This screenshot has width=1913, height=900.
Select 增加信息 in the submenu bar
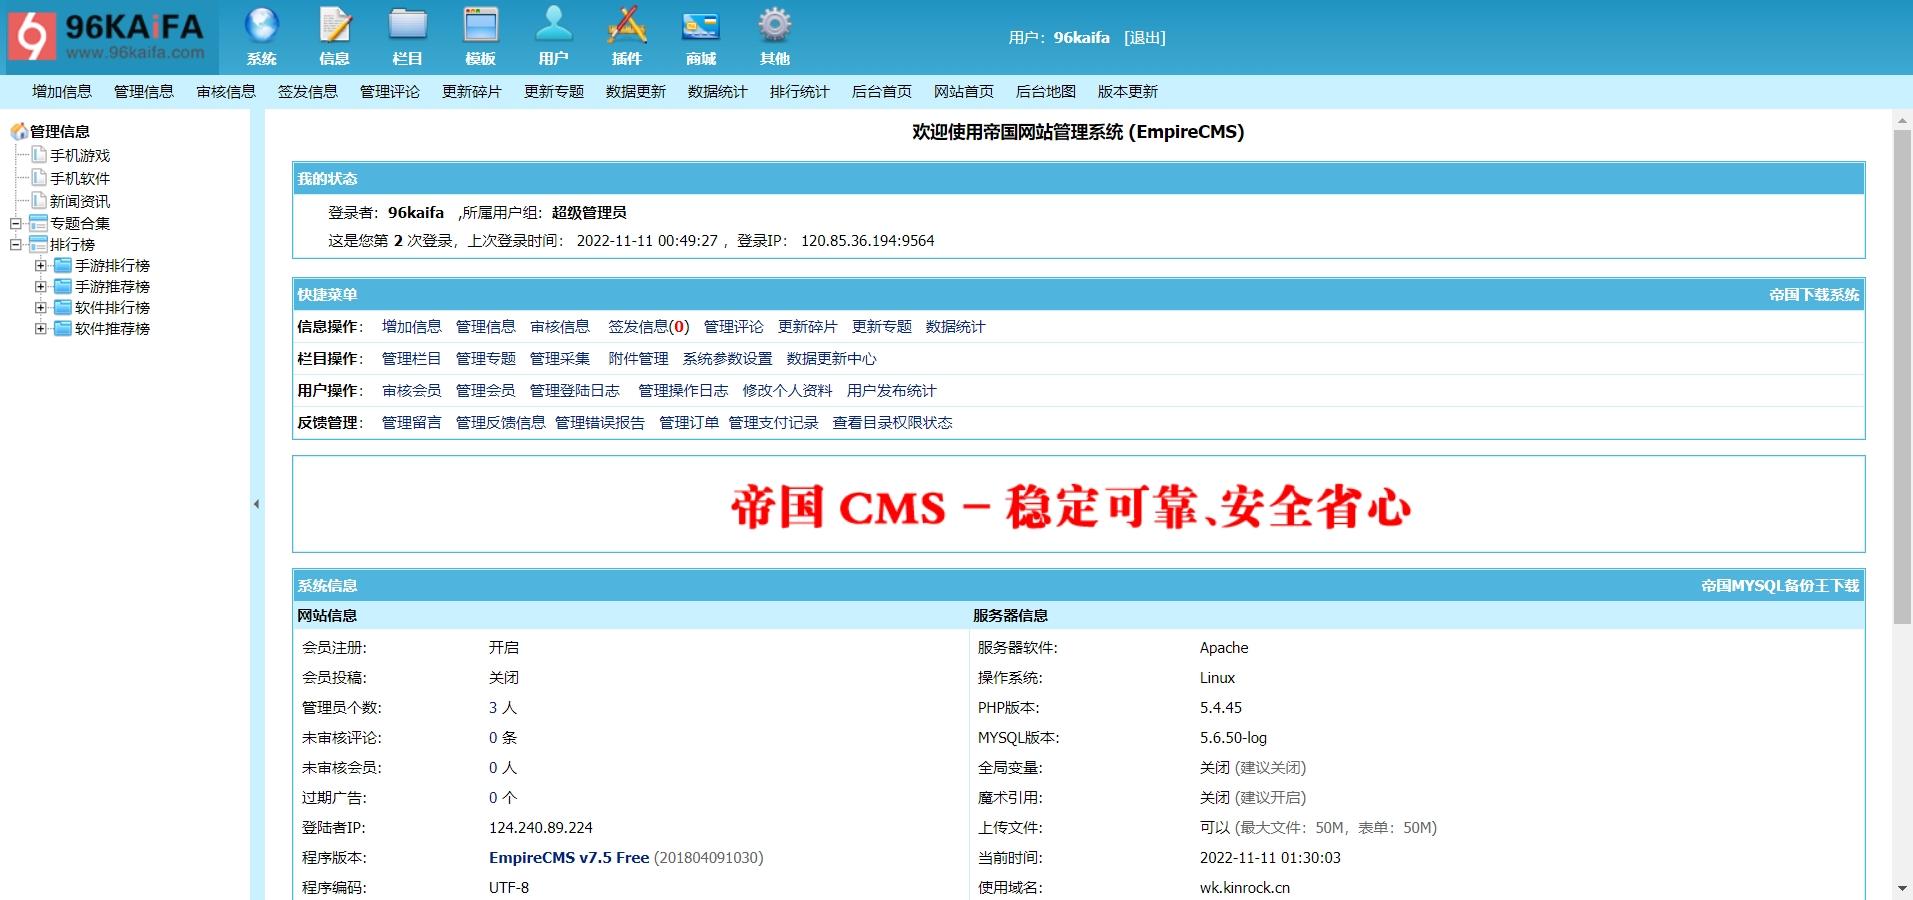tap(62, 91)
